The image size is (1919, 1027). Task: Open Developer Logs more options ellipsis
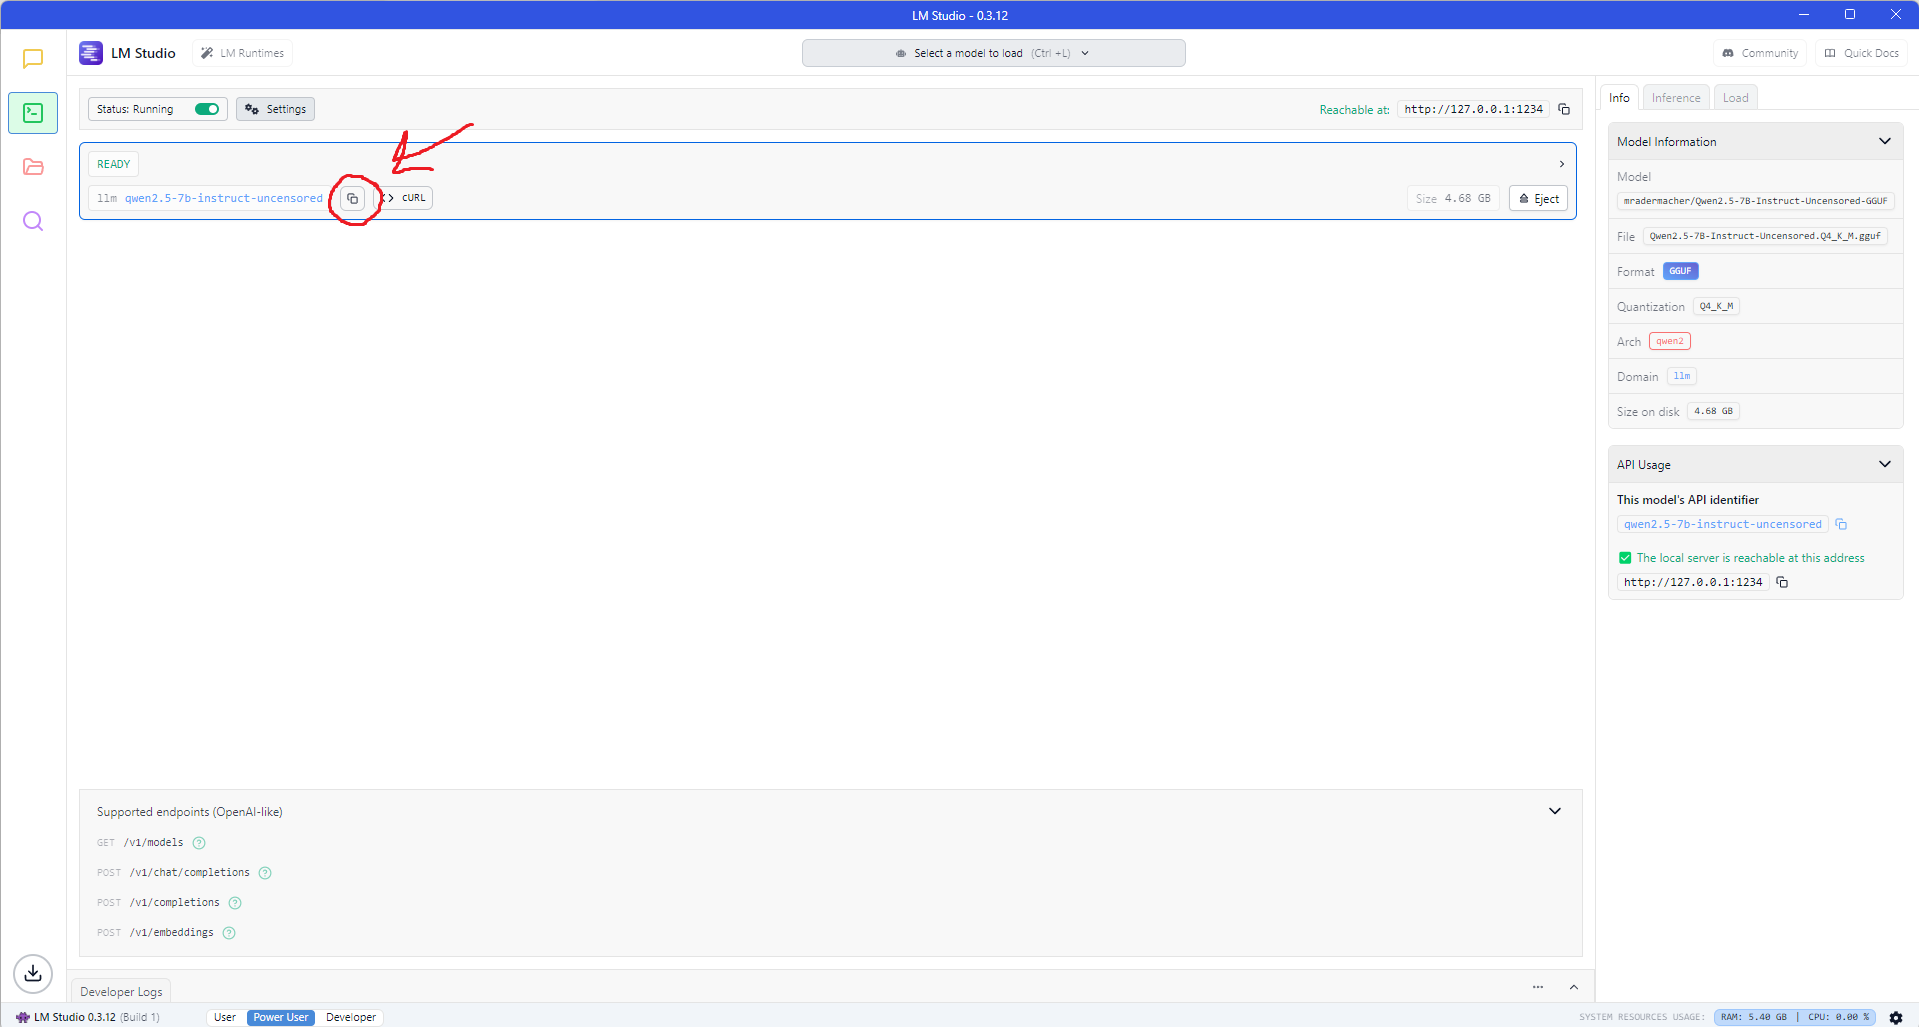coord(1538,987)
